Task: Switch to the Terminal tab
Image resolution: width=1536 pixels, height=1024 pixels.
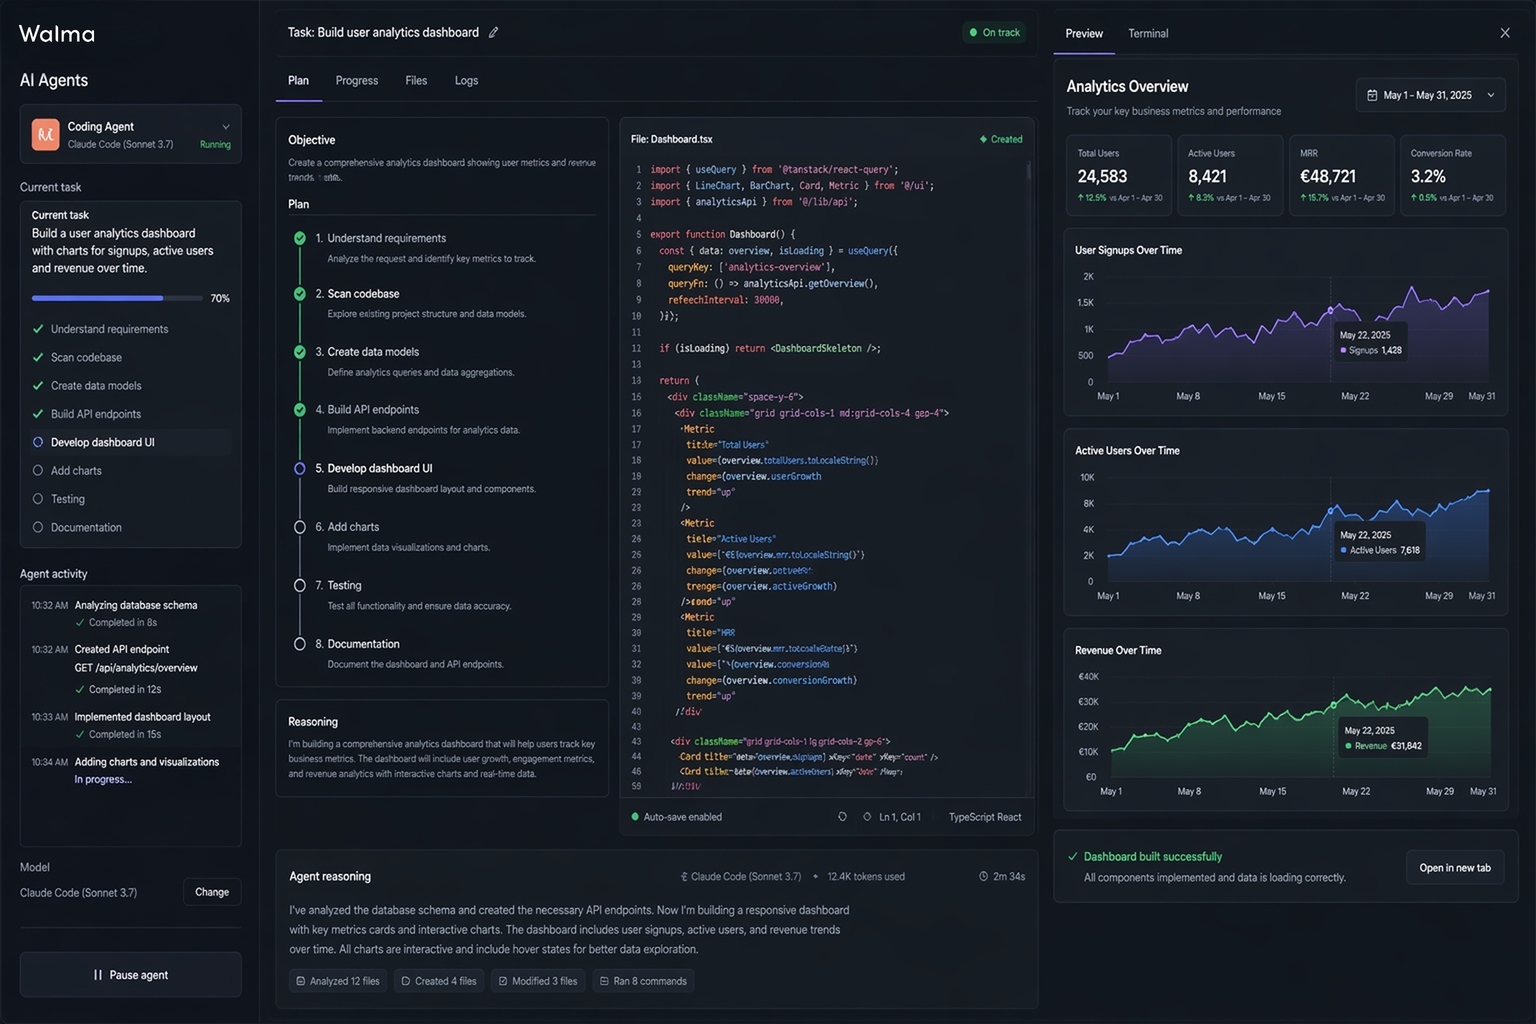Action: (x=1147, y=33)
